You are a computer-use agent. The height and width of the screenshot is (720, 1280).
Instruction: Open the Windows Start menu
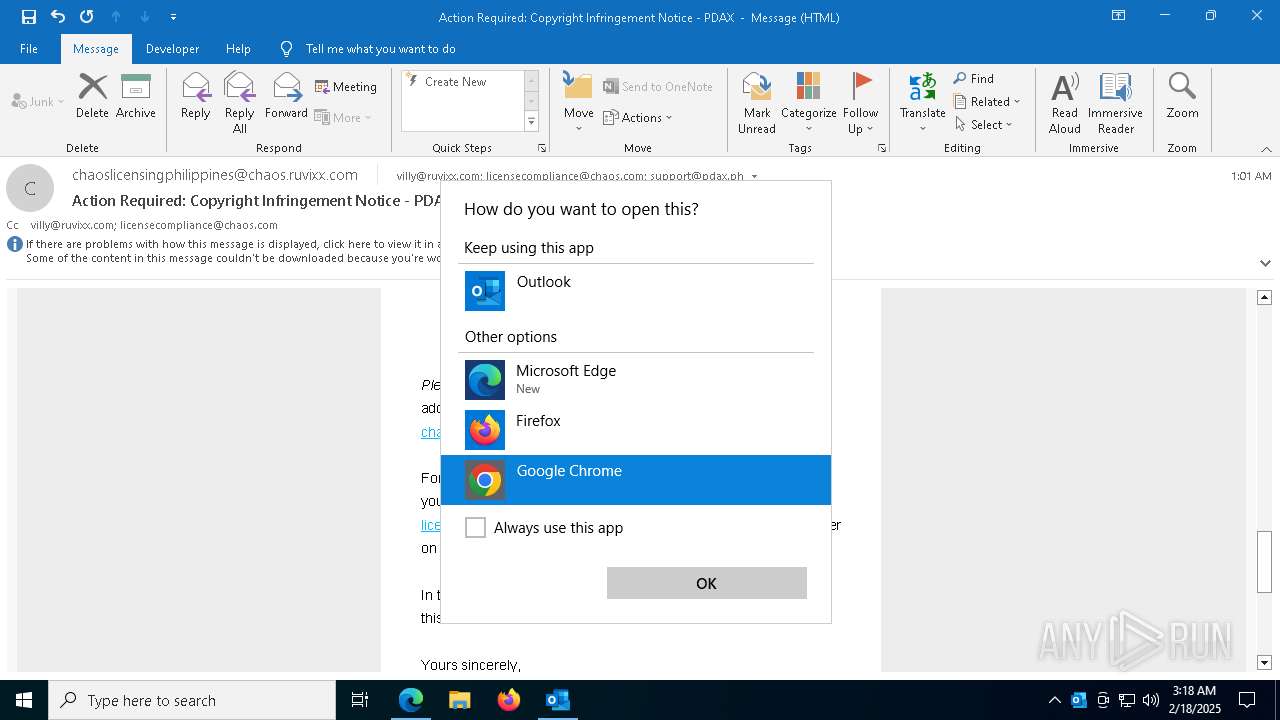click(x=24, y=700)
